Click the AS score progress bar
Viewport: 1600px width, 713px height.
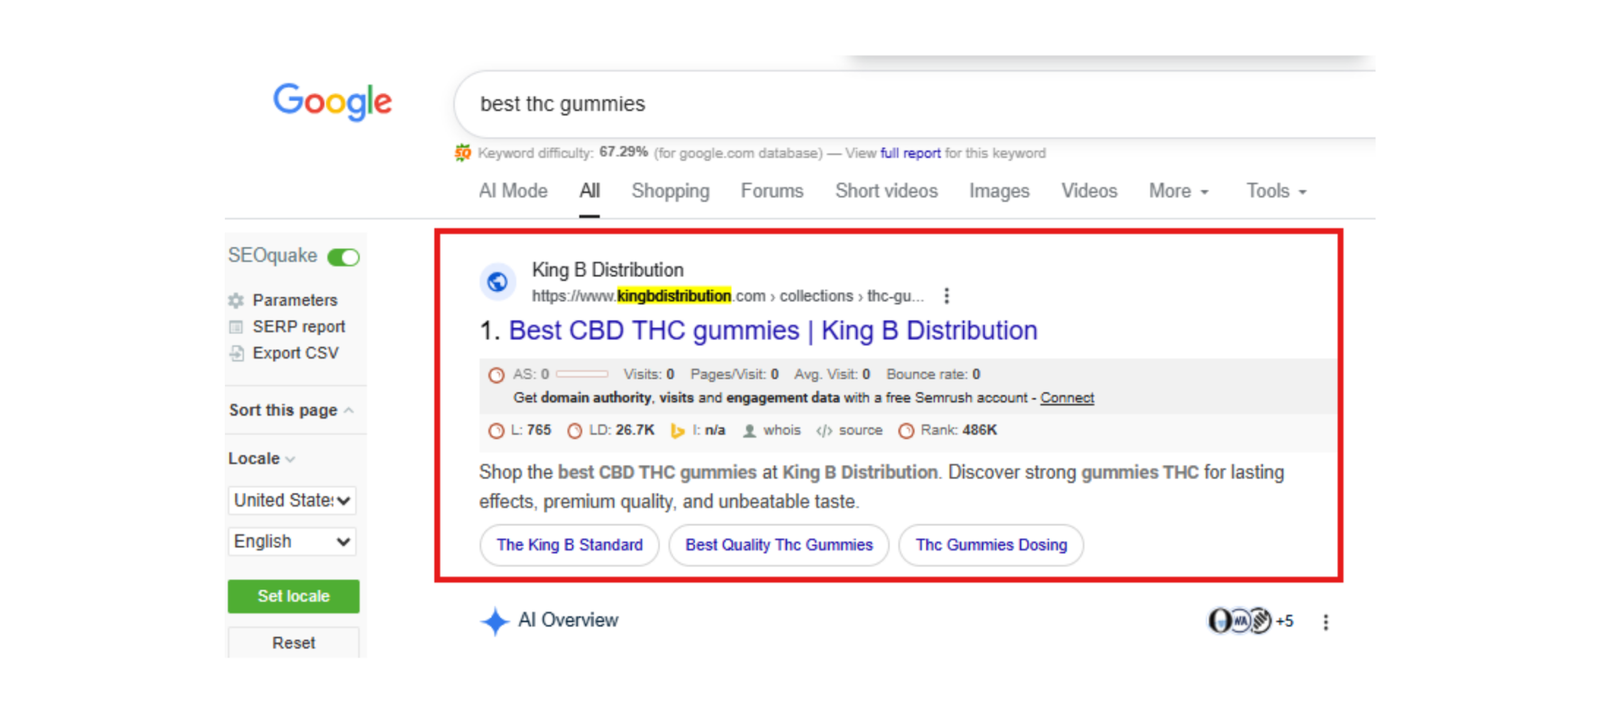[x=582, y=374]
